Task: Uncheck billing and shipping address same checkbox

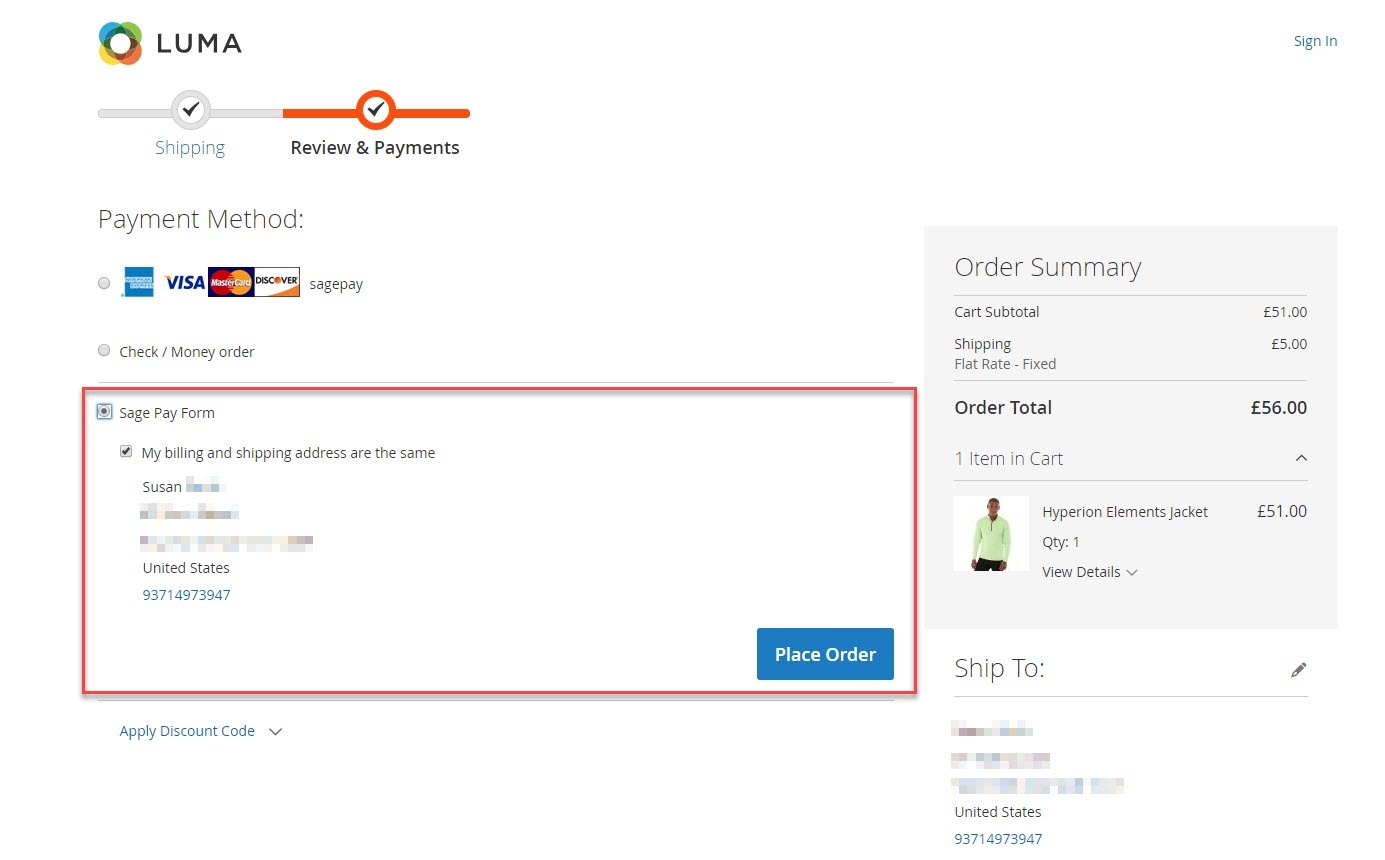Action: coord(126,452)
